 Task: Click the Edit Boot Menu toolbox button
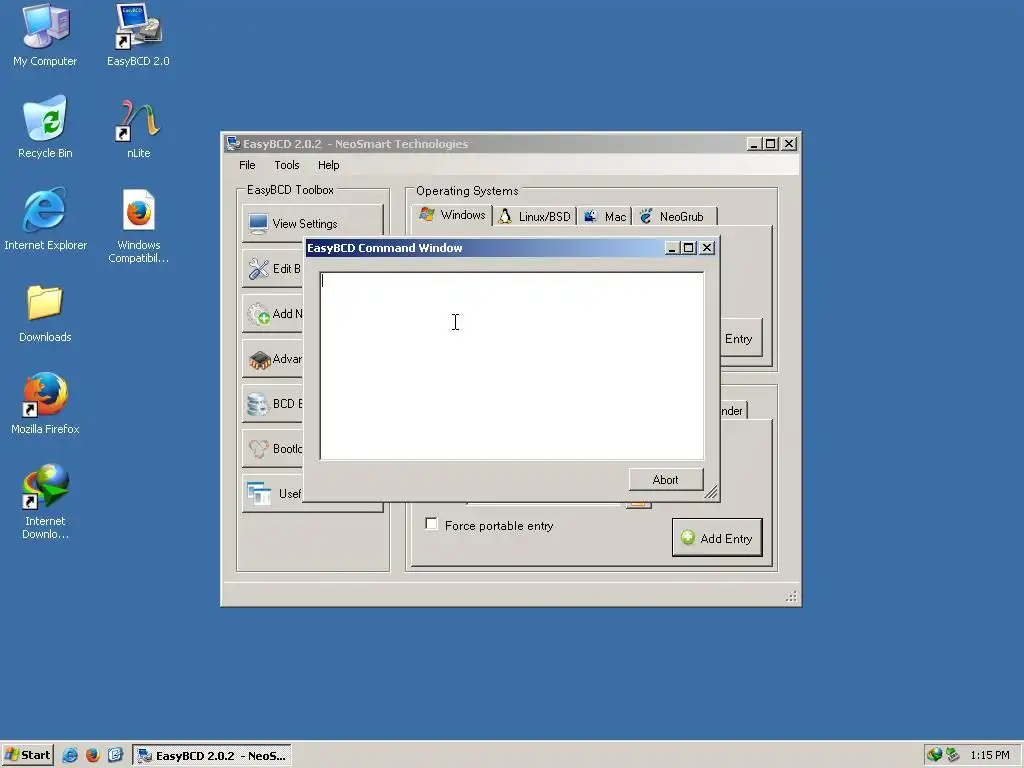pos(273,268)
